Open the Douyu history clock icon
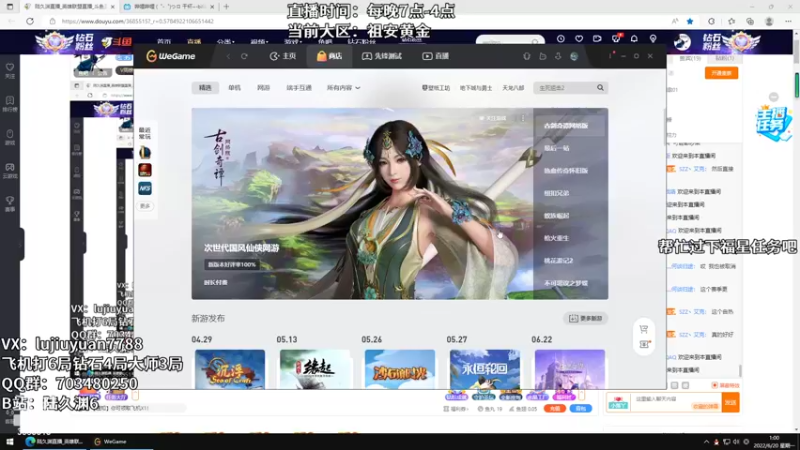The width and height of the screenshot is (800, 450). tap(561, 39)
